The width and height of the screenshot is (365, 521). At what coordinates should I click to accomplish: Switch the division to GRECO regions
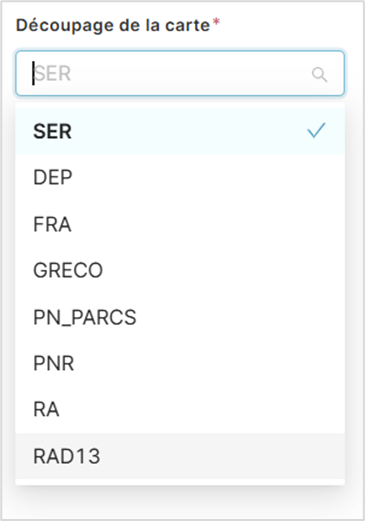(180, 270)
